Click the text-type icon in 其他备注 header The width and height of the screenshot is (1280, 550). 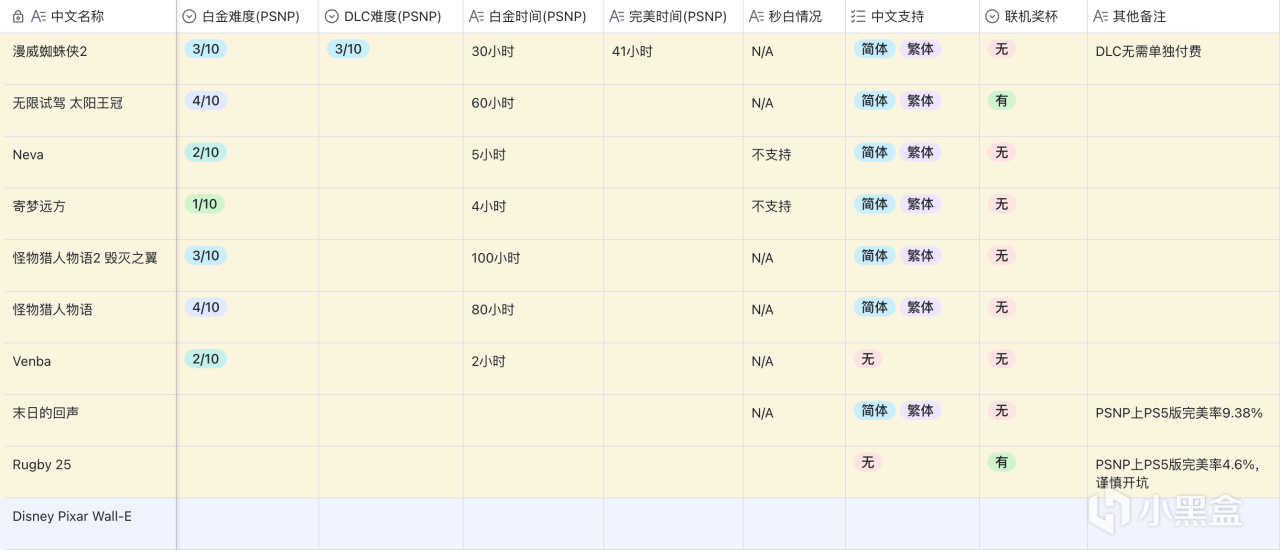[x=1101, y=17]
